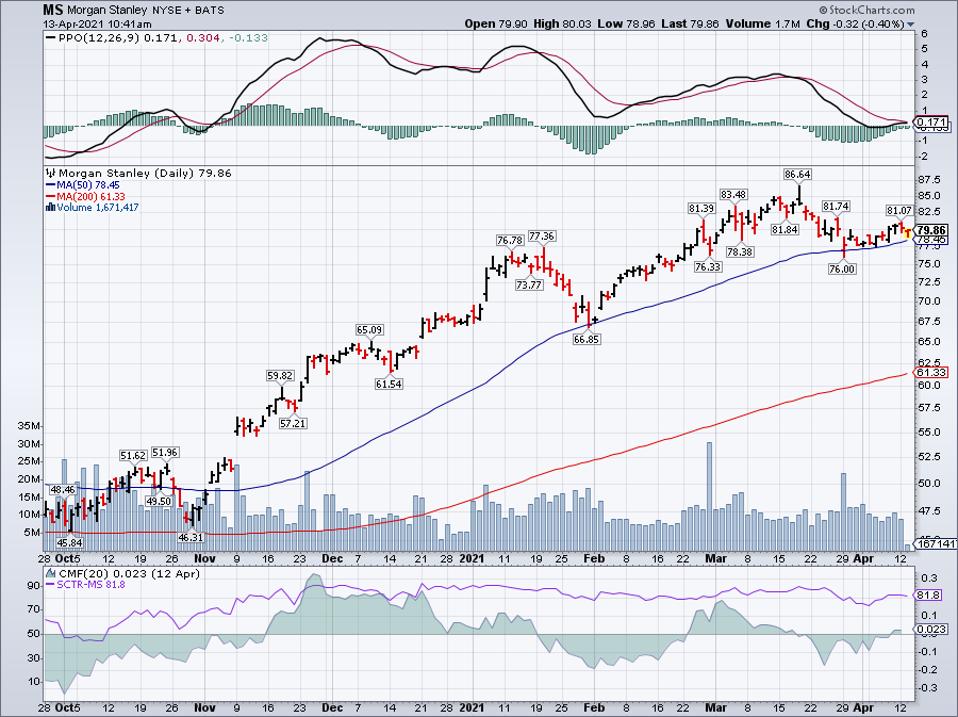This screenshot has height=717, width=958.
Task: Click the 76.78 high price label
Action: [x=510, y=240]
